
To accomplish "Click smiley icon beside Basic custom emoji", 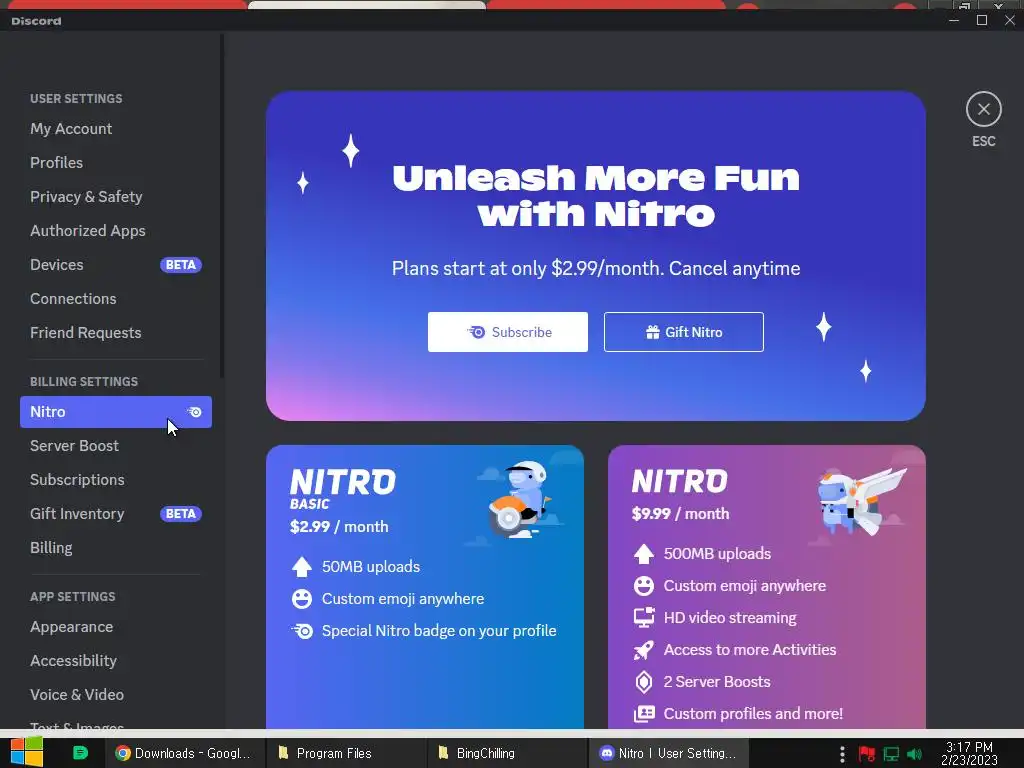I will (x=302, y=599).
